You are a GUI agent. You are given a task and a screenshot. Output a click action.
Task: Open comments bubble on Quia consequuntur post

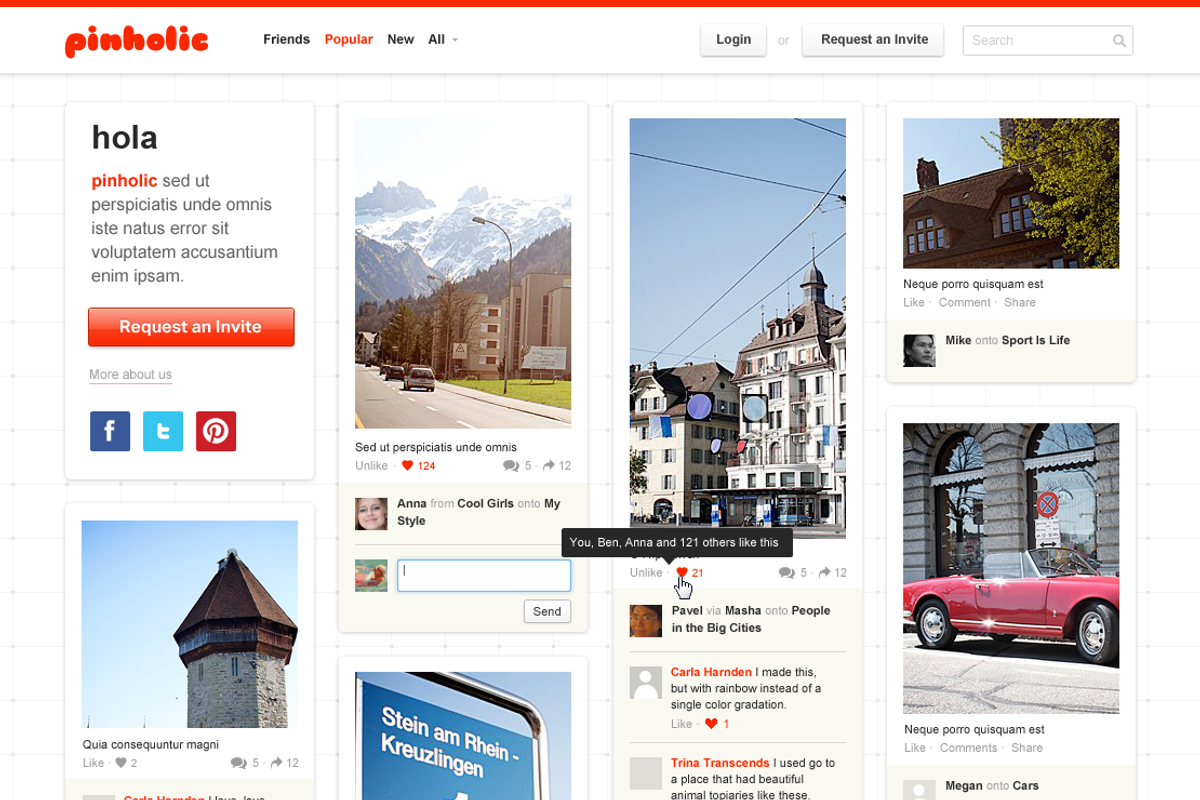pos(238,763)
